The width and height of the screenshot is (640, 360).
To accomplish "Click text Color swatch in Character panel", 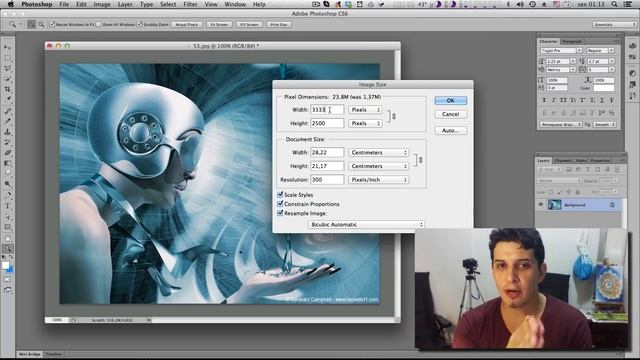I will tap(604, 88).
